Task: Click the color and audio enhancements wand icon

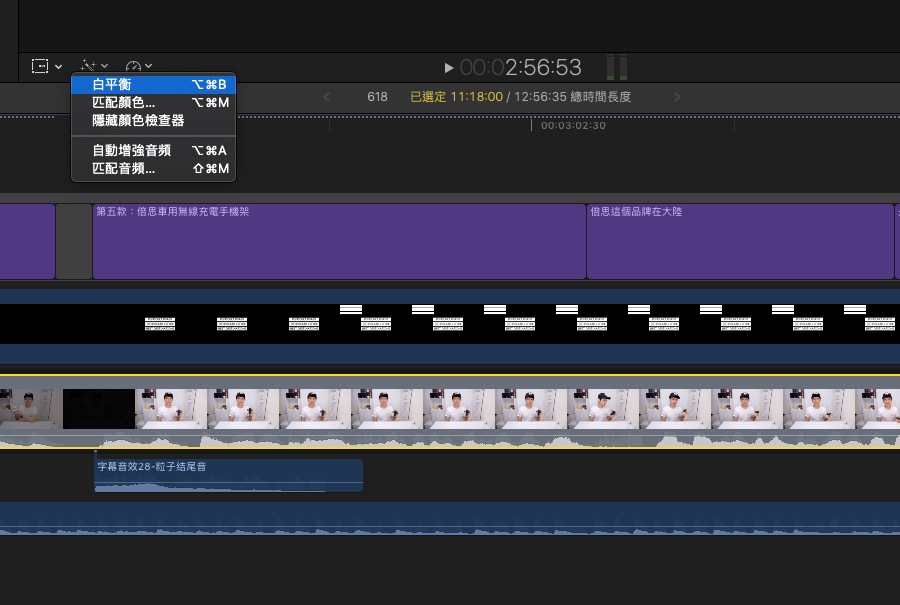Action: [x=88, y=66]
